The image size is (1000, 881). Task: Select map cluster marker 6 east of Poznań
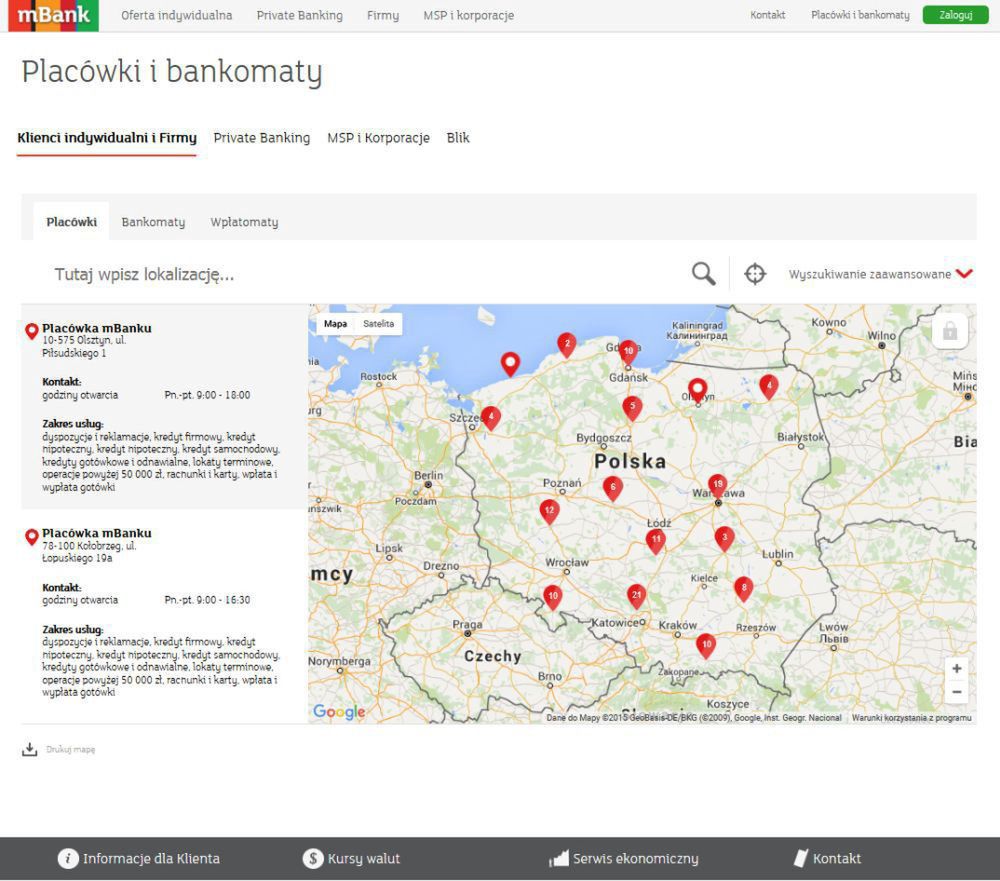coord(612,488)
